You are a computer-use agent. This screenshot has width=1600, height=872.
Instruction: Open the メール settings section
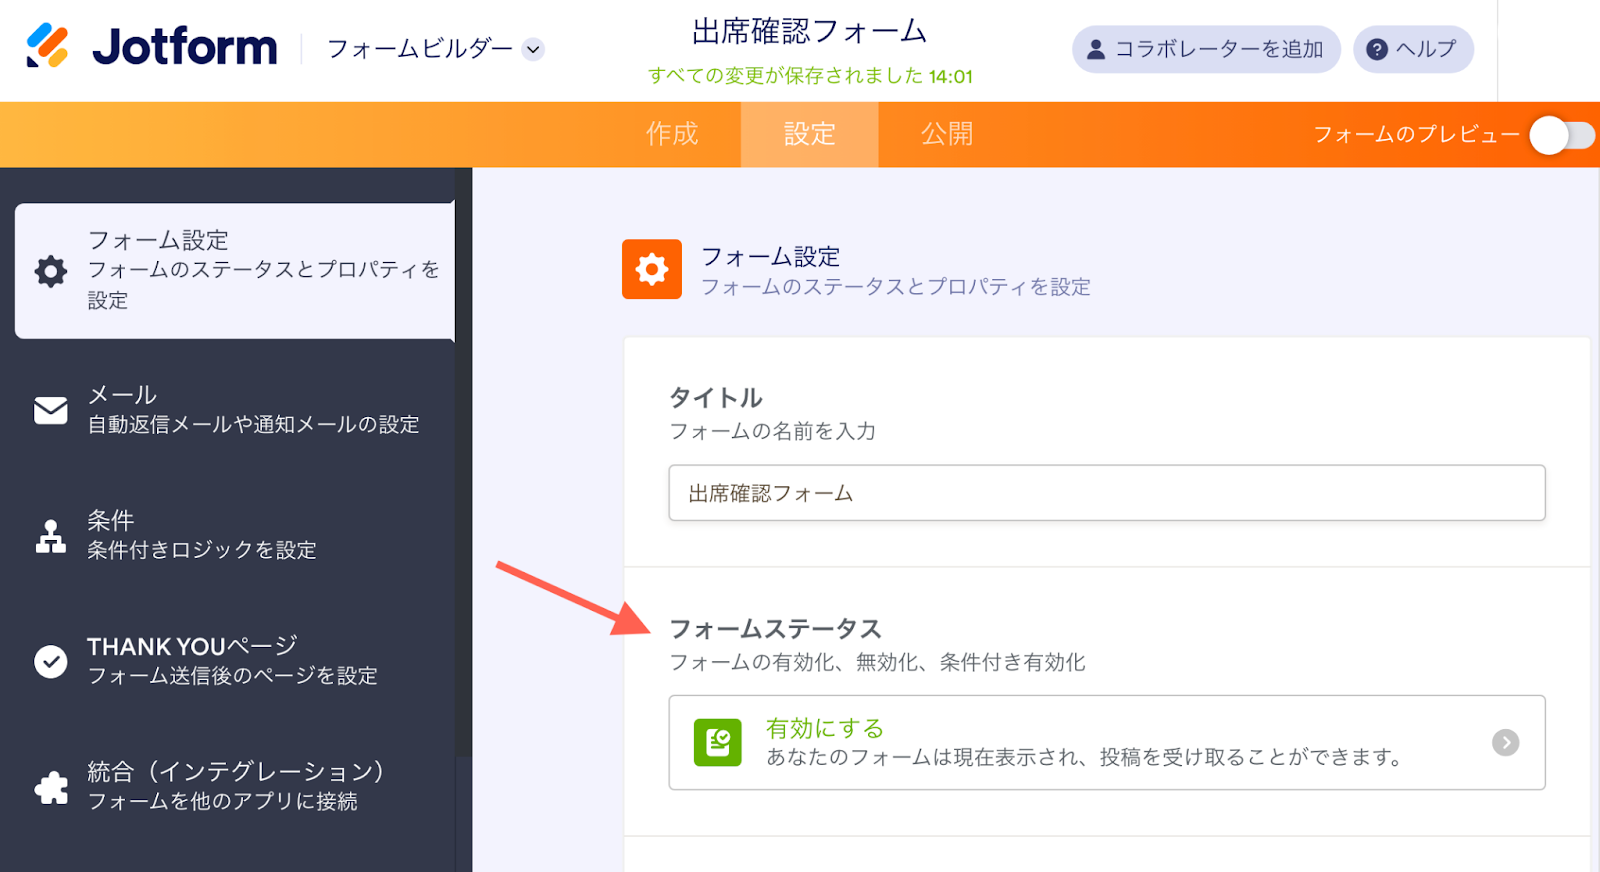click(x=235, y=410)
